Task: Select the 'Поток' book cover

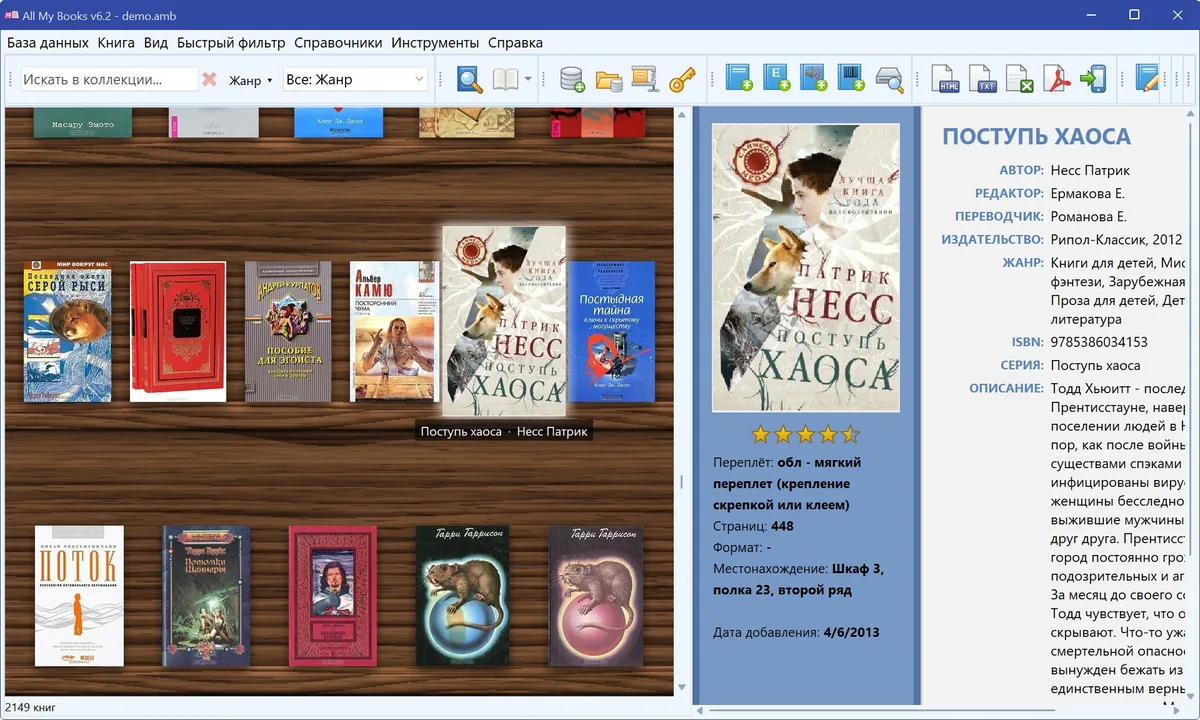Action: (79, 596)
